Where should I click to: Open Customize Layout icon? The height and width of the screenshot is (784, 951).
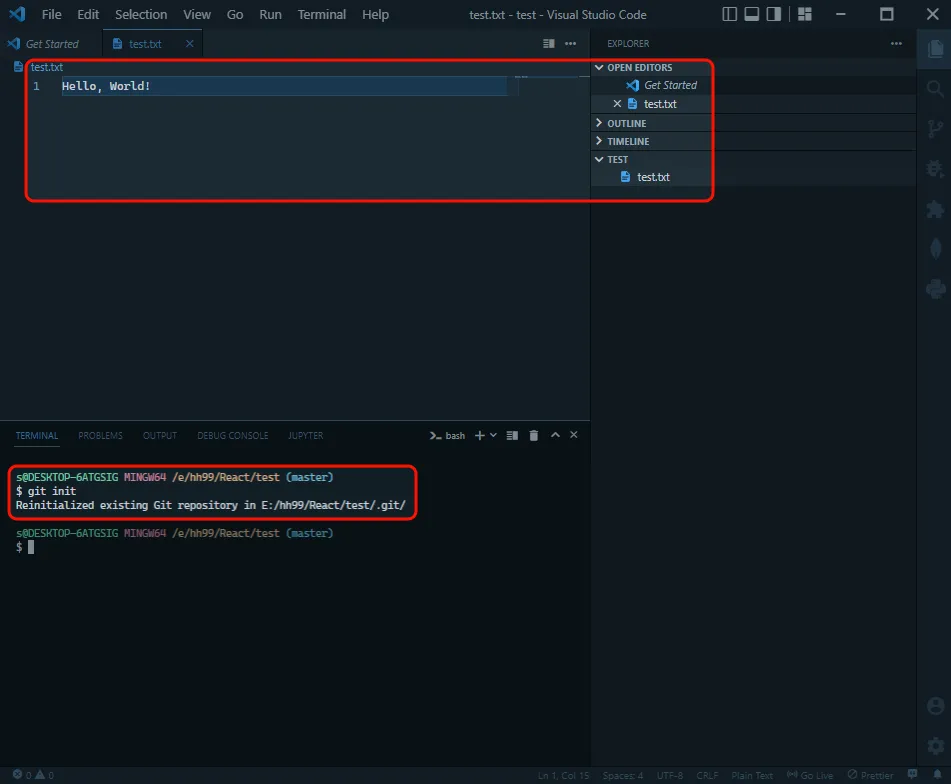[805, 14]
